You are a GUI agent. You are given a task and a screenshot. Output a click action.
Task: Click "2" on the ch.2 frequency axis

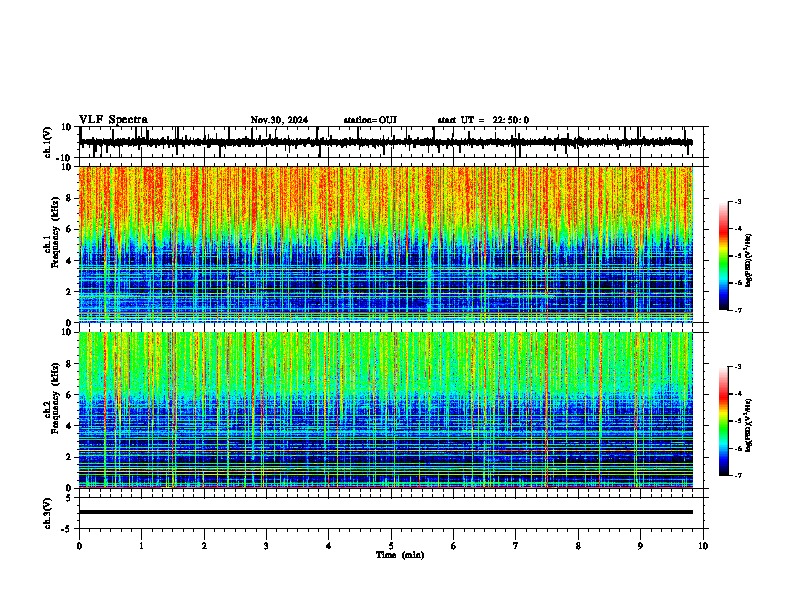click(x=70, y=457)
